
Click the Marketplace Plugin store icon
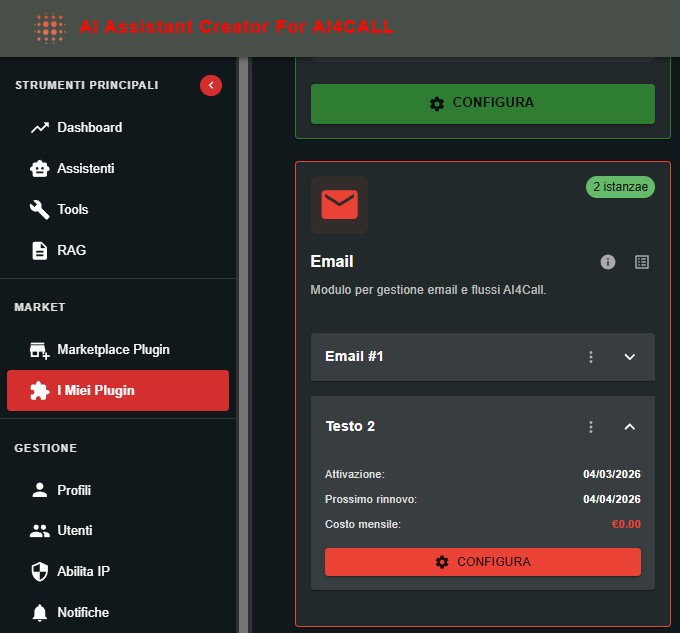40,350
